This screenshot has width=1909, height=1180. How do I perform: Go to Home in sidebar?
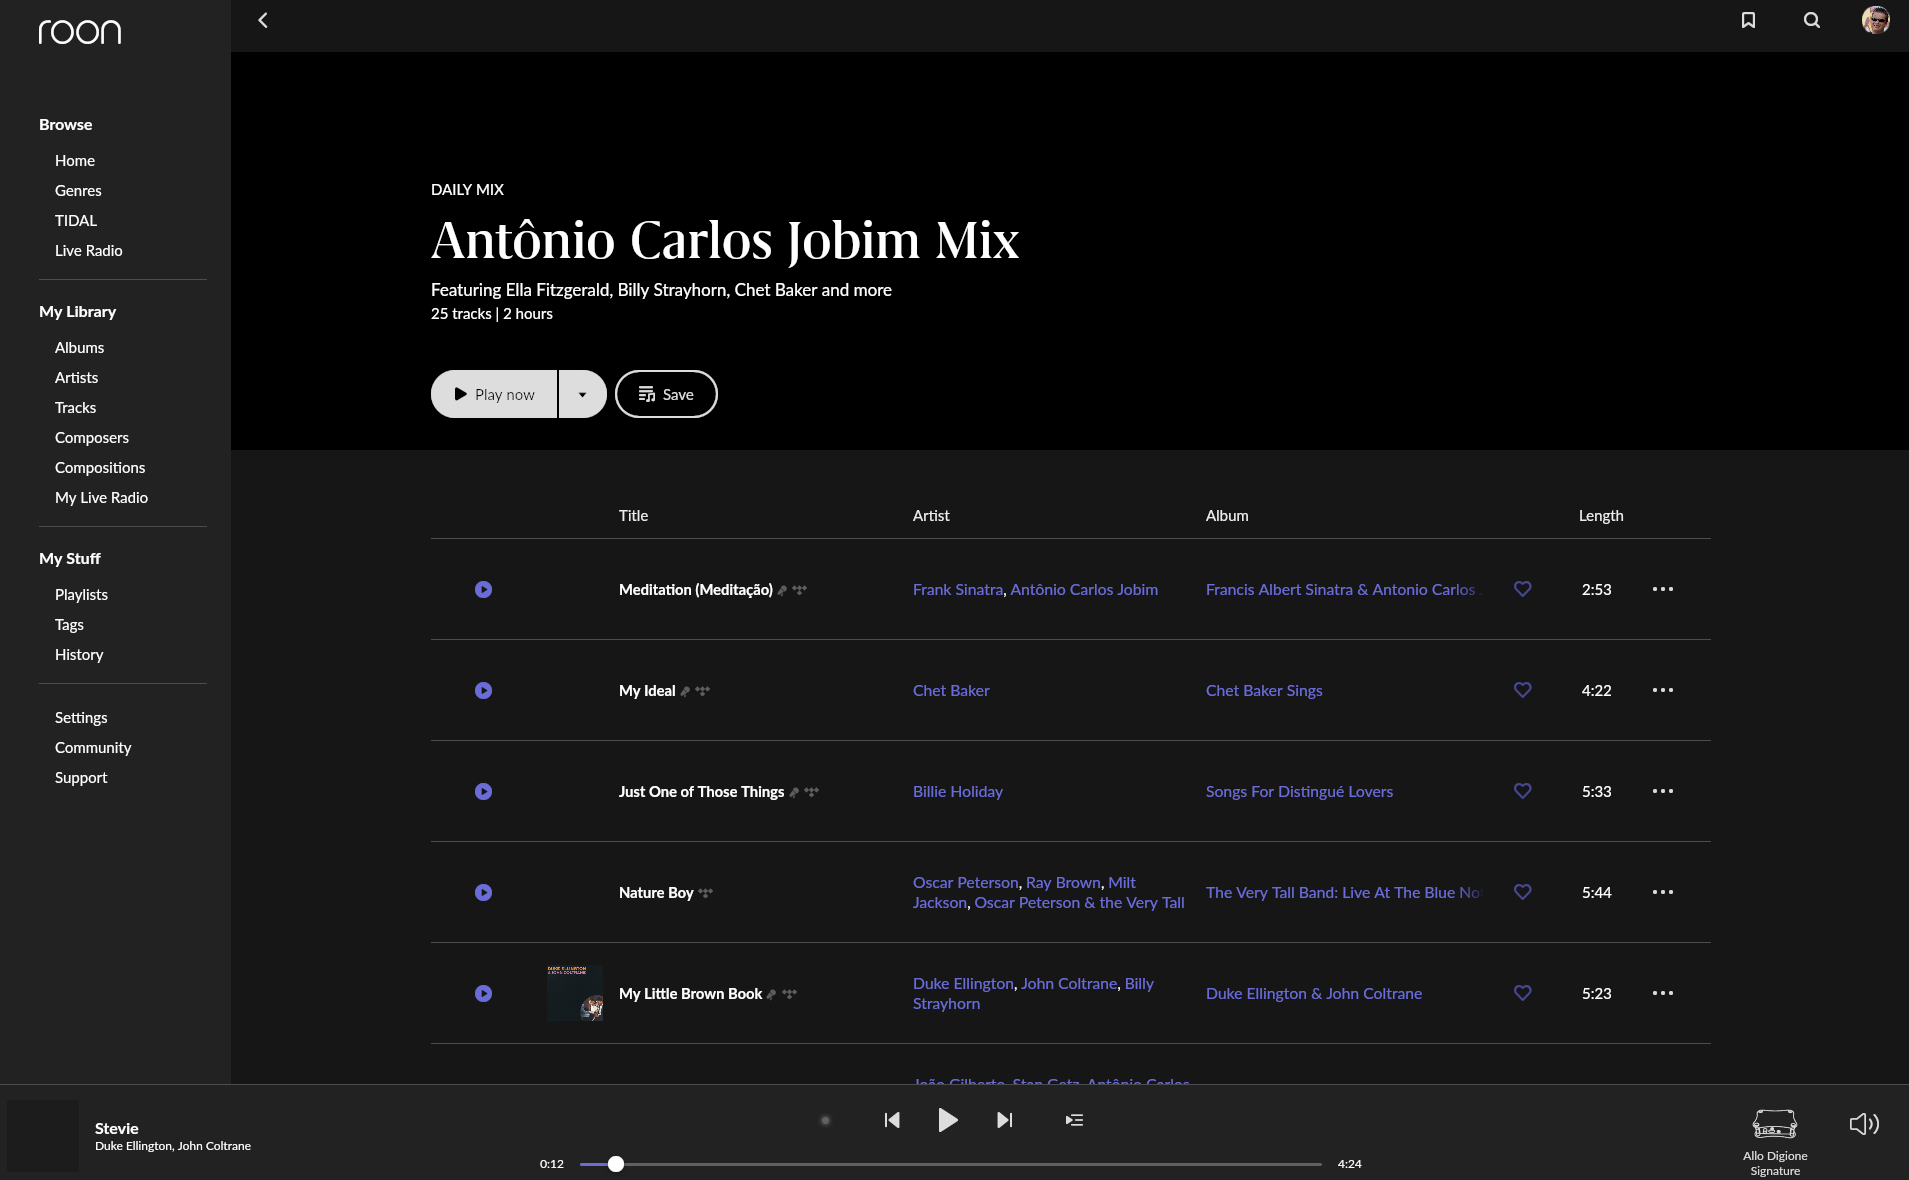(75, 161)
